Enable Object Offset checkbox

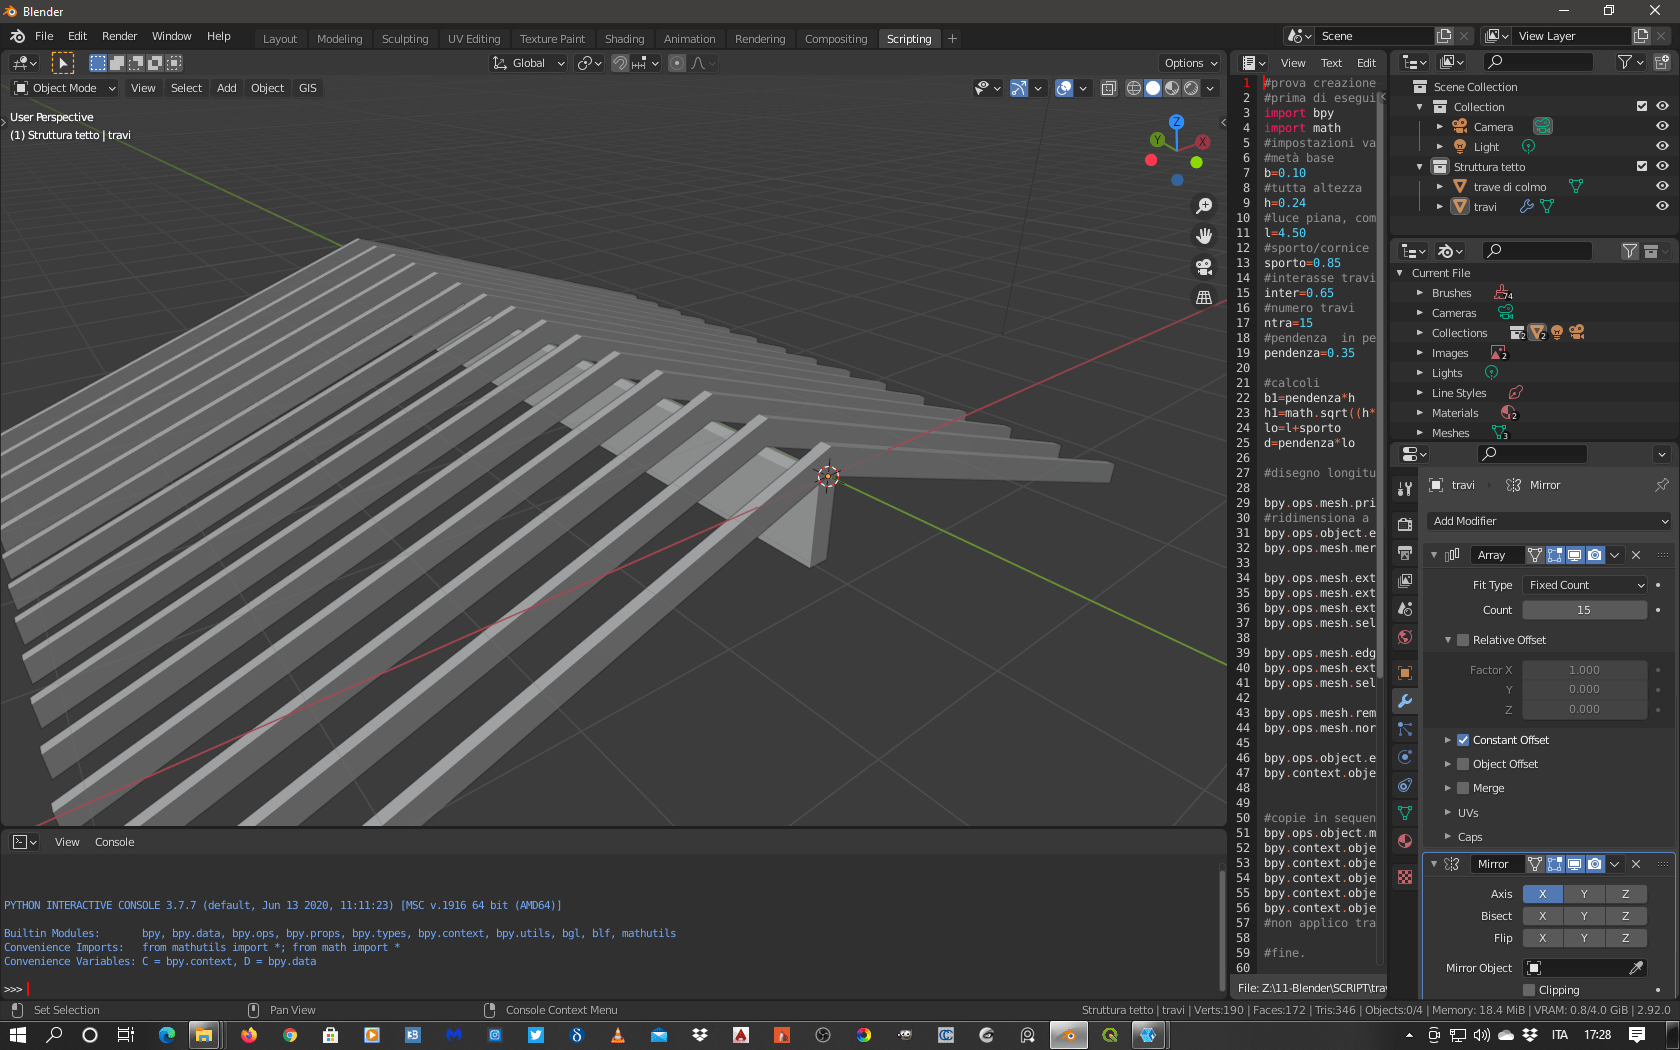pyautogui.click(x=1463, y=764)
